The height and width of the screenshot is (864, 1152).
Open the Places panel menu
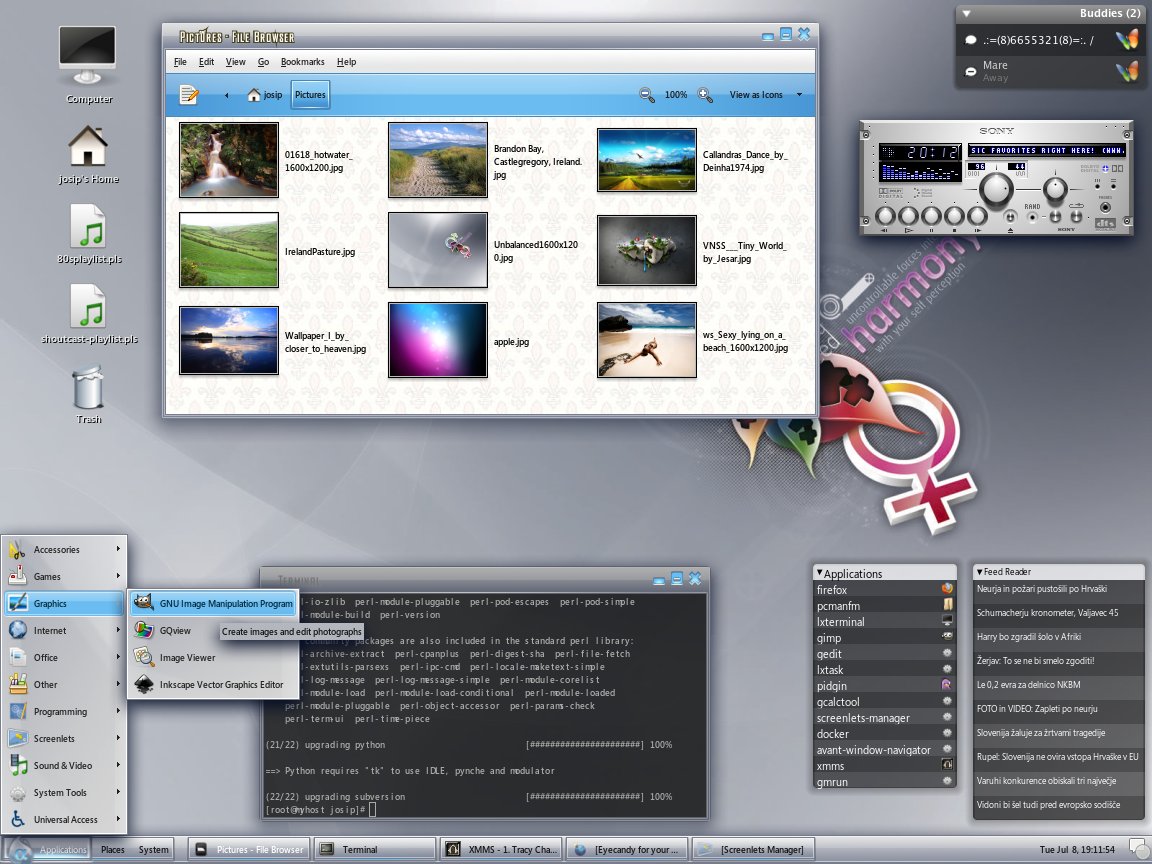click(x=112, y=849)
